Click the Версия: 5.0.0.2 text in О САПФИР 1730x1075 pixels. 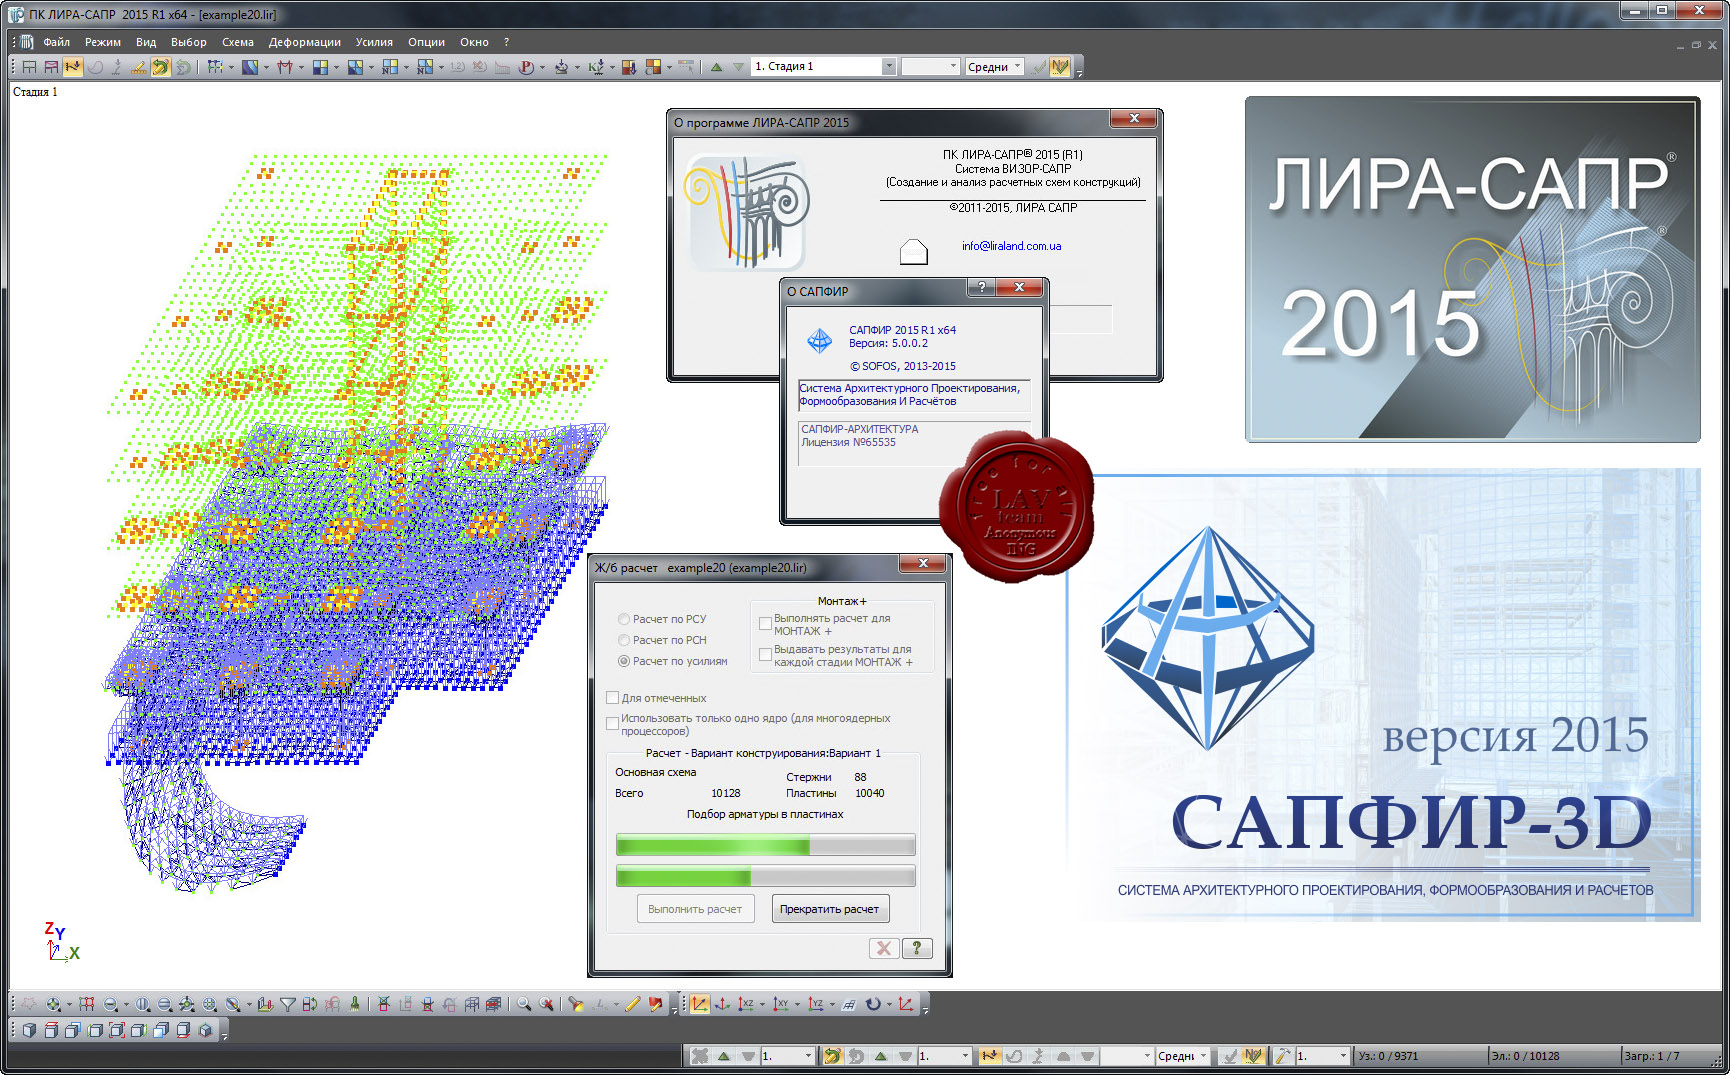click(888, 343)
